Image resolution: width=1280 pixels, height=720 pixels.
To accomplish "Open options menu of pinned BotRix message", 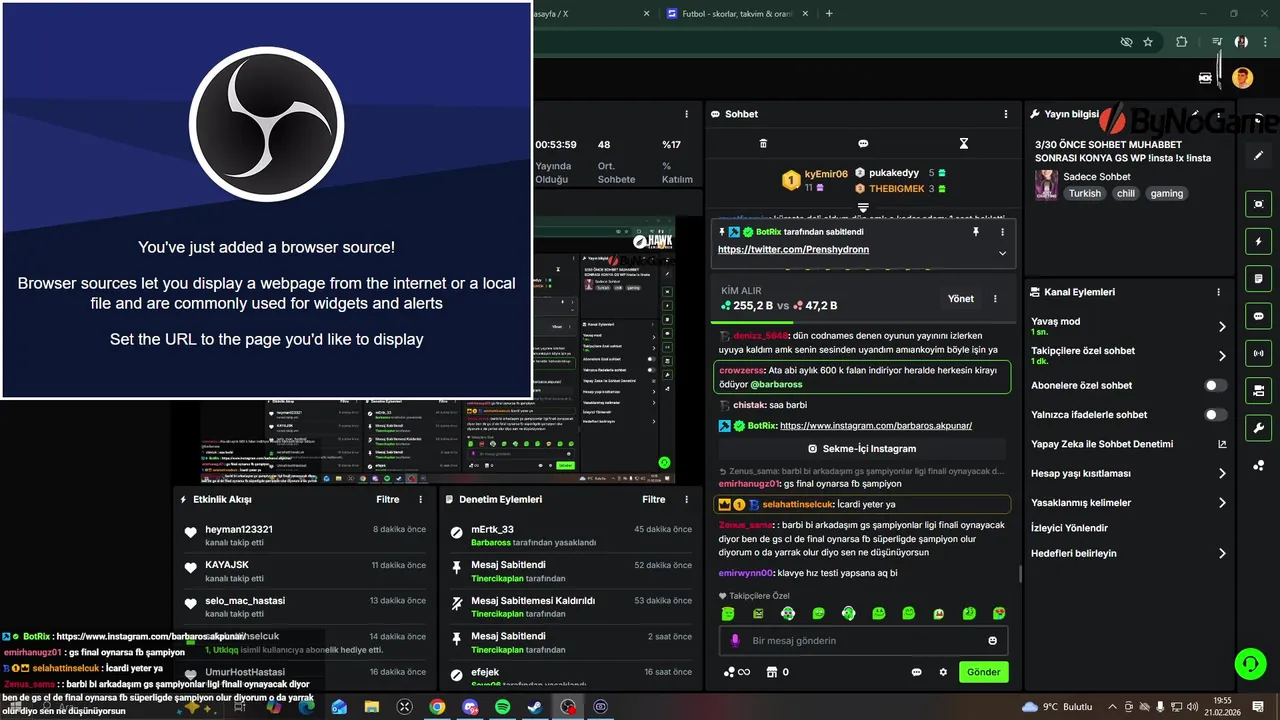I will pyautogui.click(x=1003, y=231).
